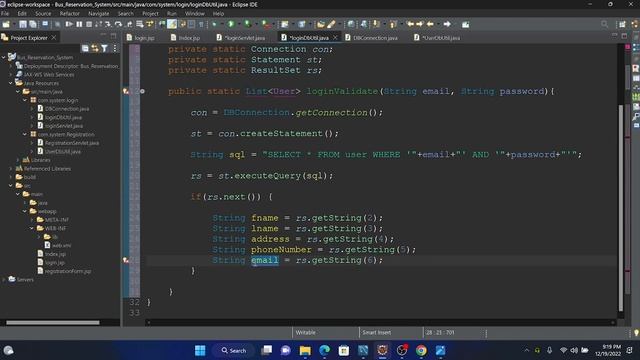The height and width of the screenshot is (360, 640).
Task: Click the Run Last Tool icon with red toolbox
Action: (266, 24)
